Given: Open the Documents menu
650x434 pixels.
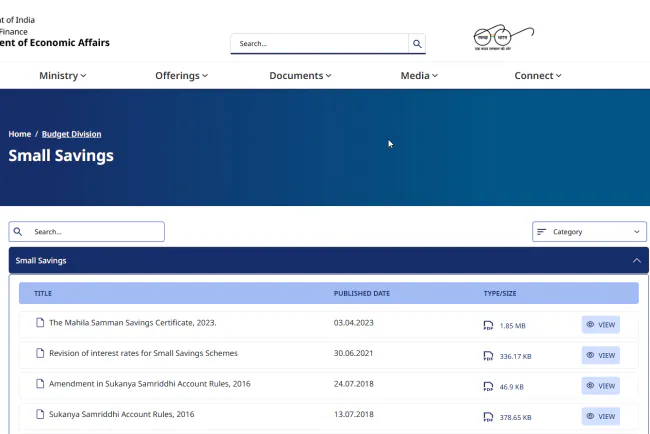Looking at the screenshot, I should tap(300, 75).
